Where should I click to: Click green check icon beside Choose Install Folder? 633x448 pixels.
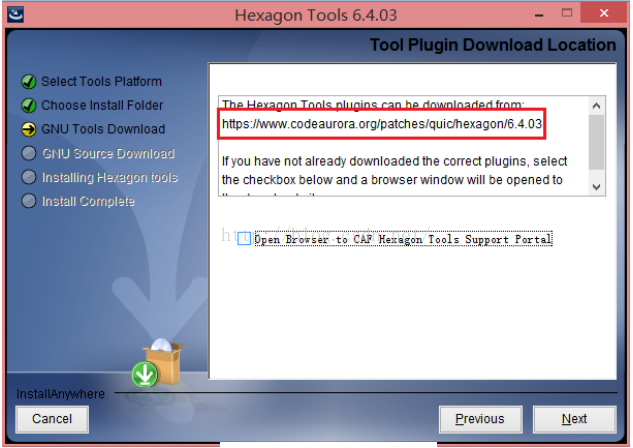[29, 106]
